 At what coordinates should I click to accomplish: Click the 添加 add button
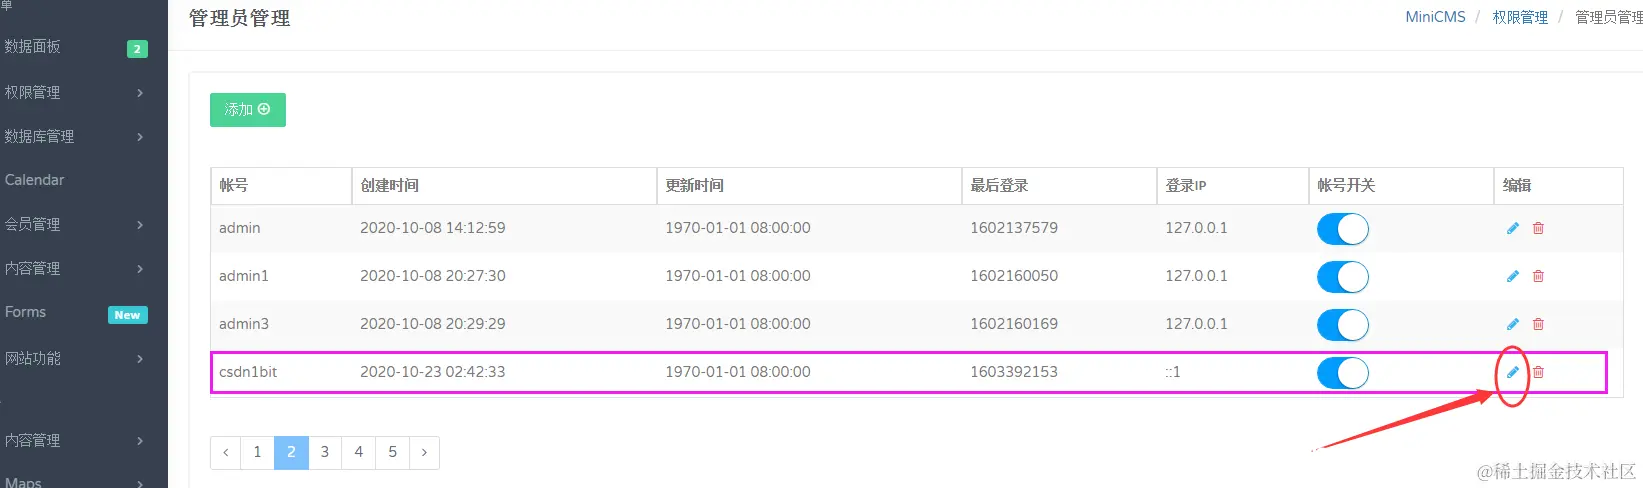[248, 110]
